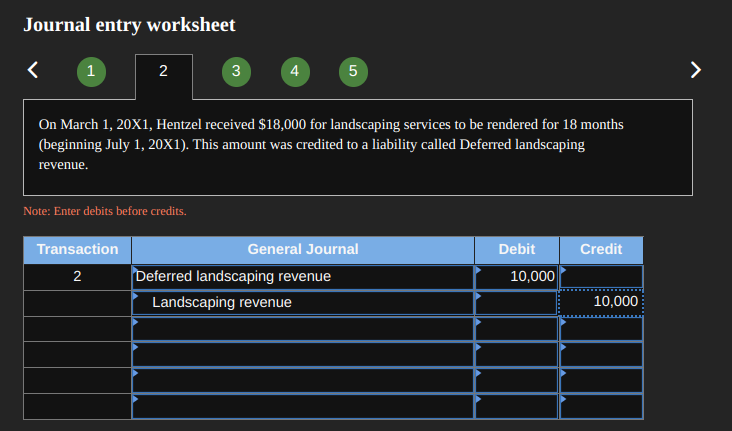Open journal entry 1 tab
This screenshot has width=732, height=431.
(x=91, y=71)
